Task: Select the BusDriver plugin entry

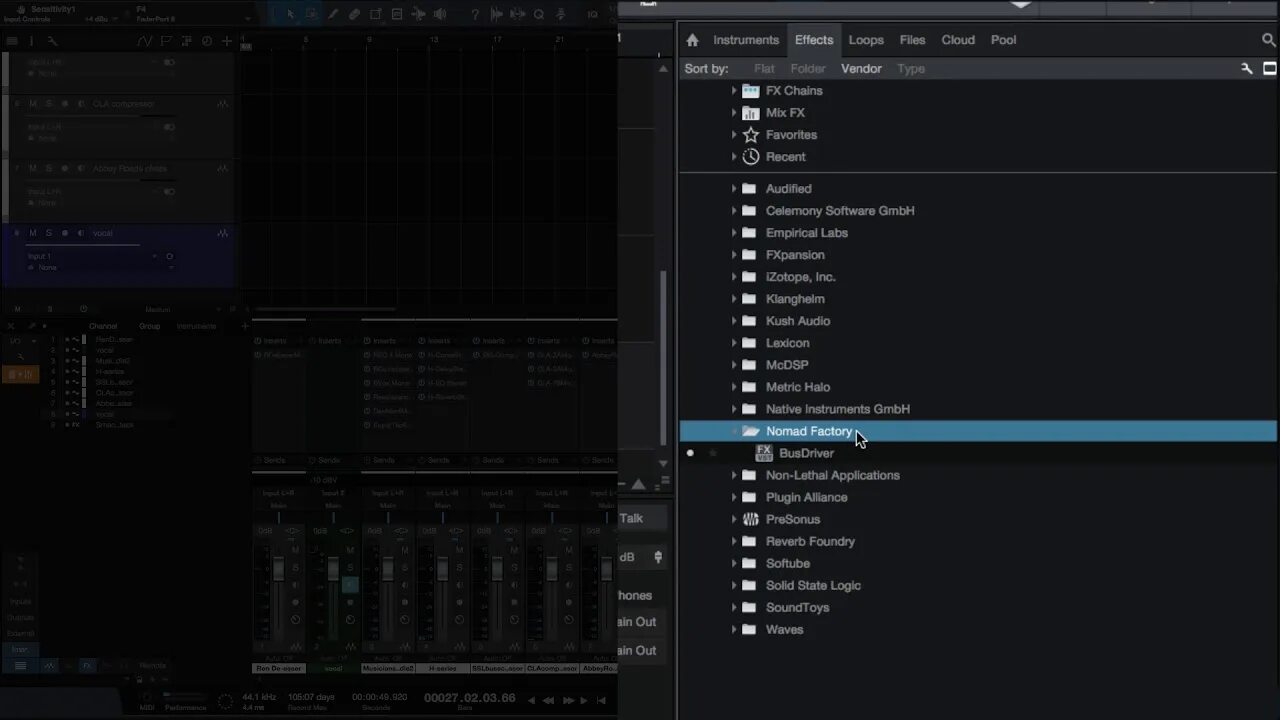Action: click(806, 453)
